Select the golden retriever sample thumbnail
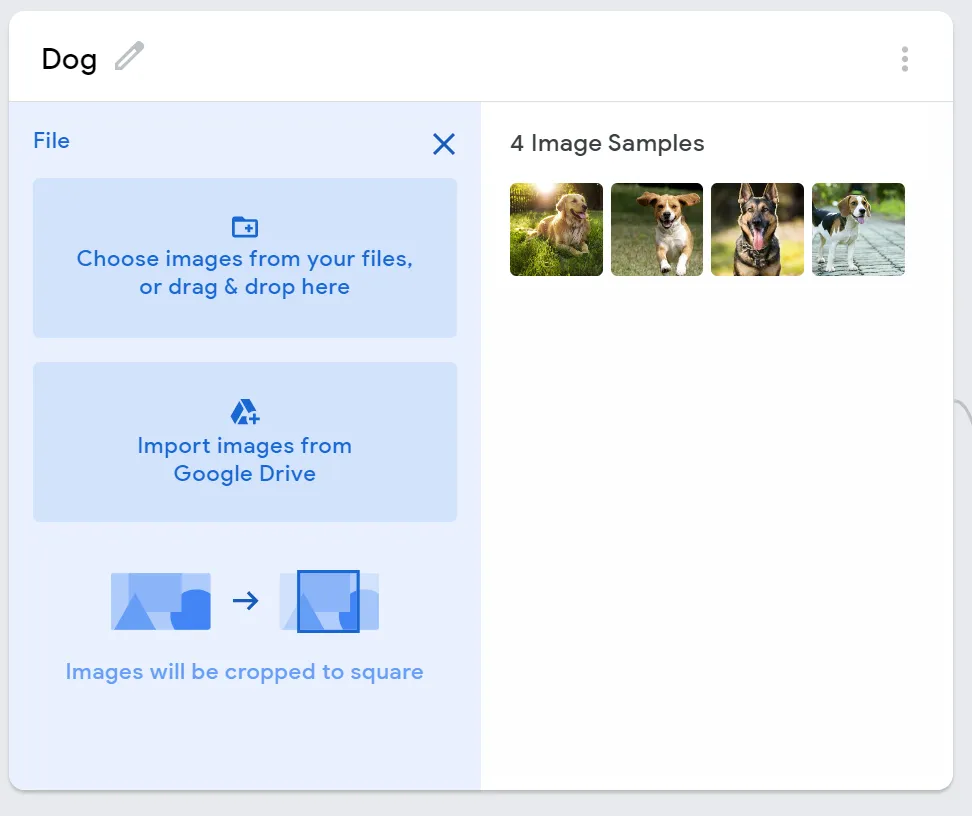972x816 pixels. coord(556,229)
